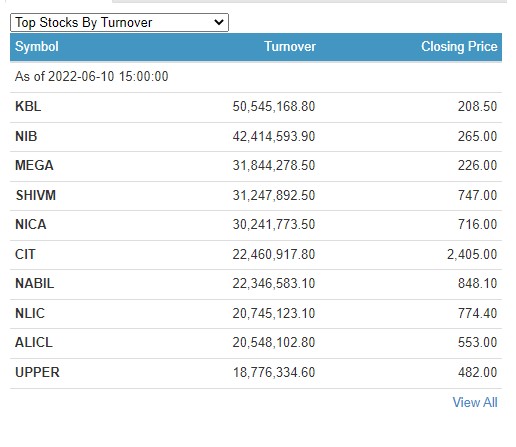Click the Turnover column header
Viewport: 516px width, 447px height.
[290, 47]
